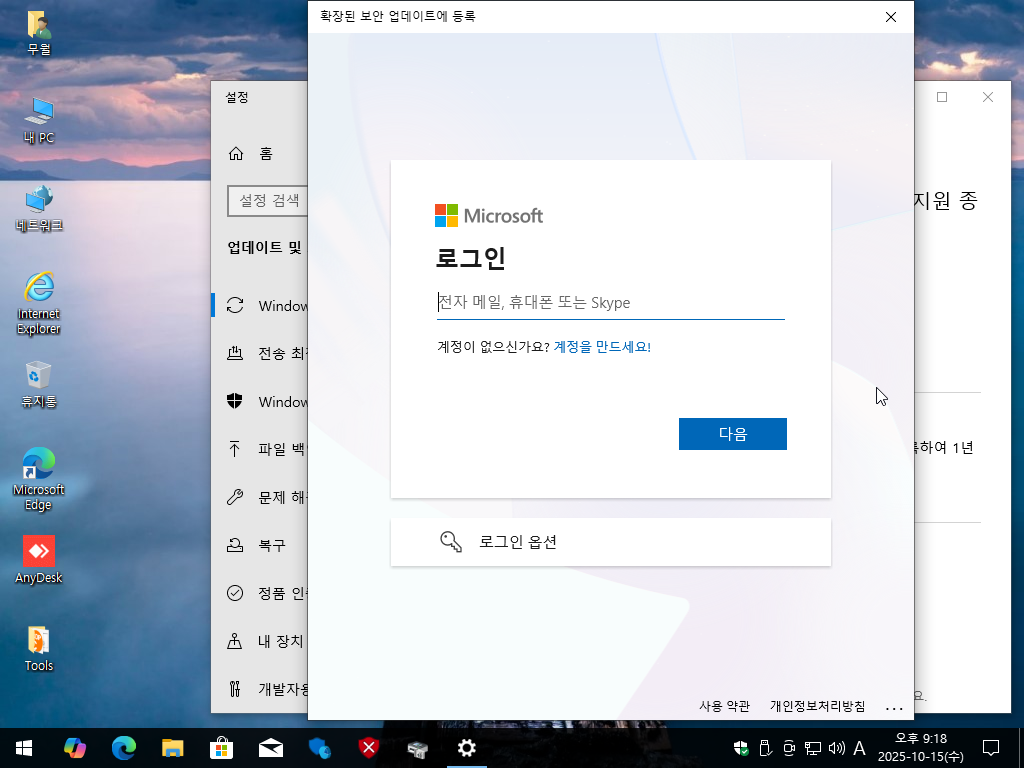Open Copilot from the taskbar
This screenshot has width=1024, height=768.
74,748
